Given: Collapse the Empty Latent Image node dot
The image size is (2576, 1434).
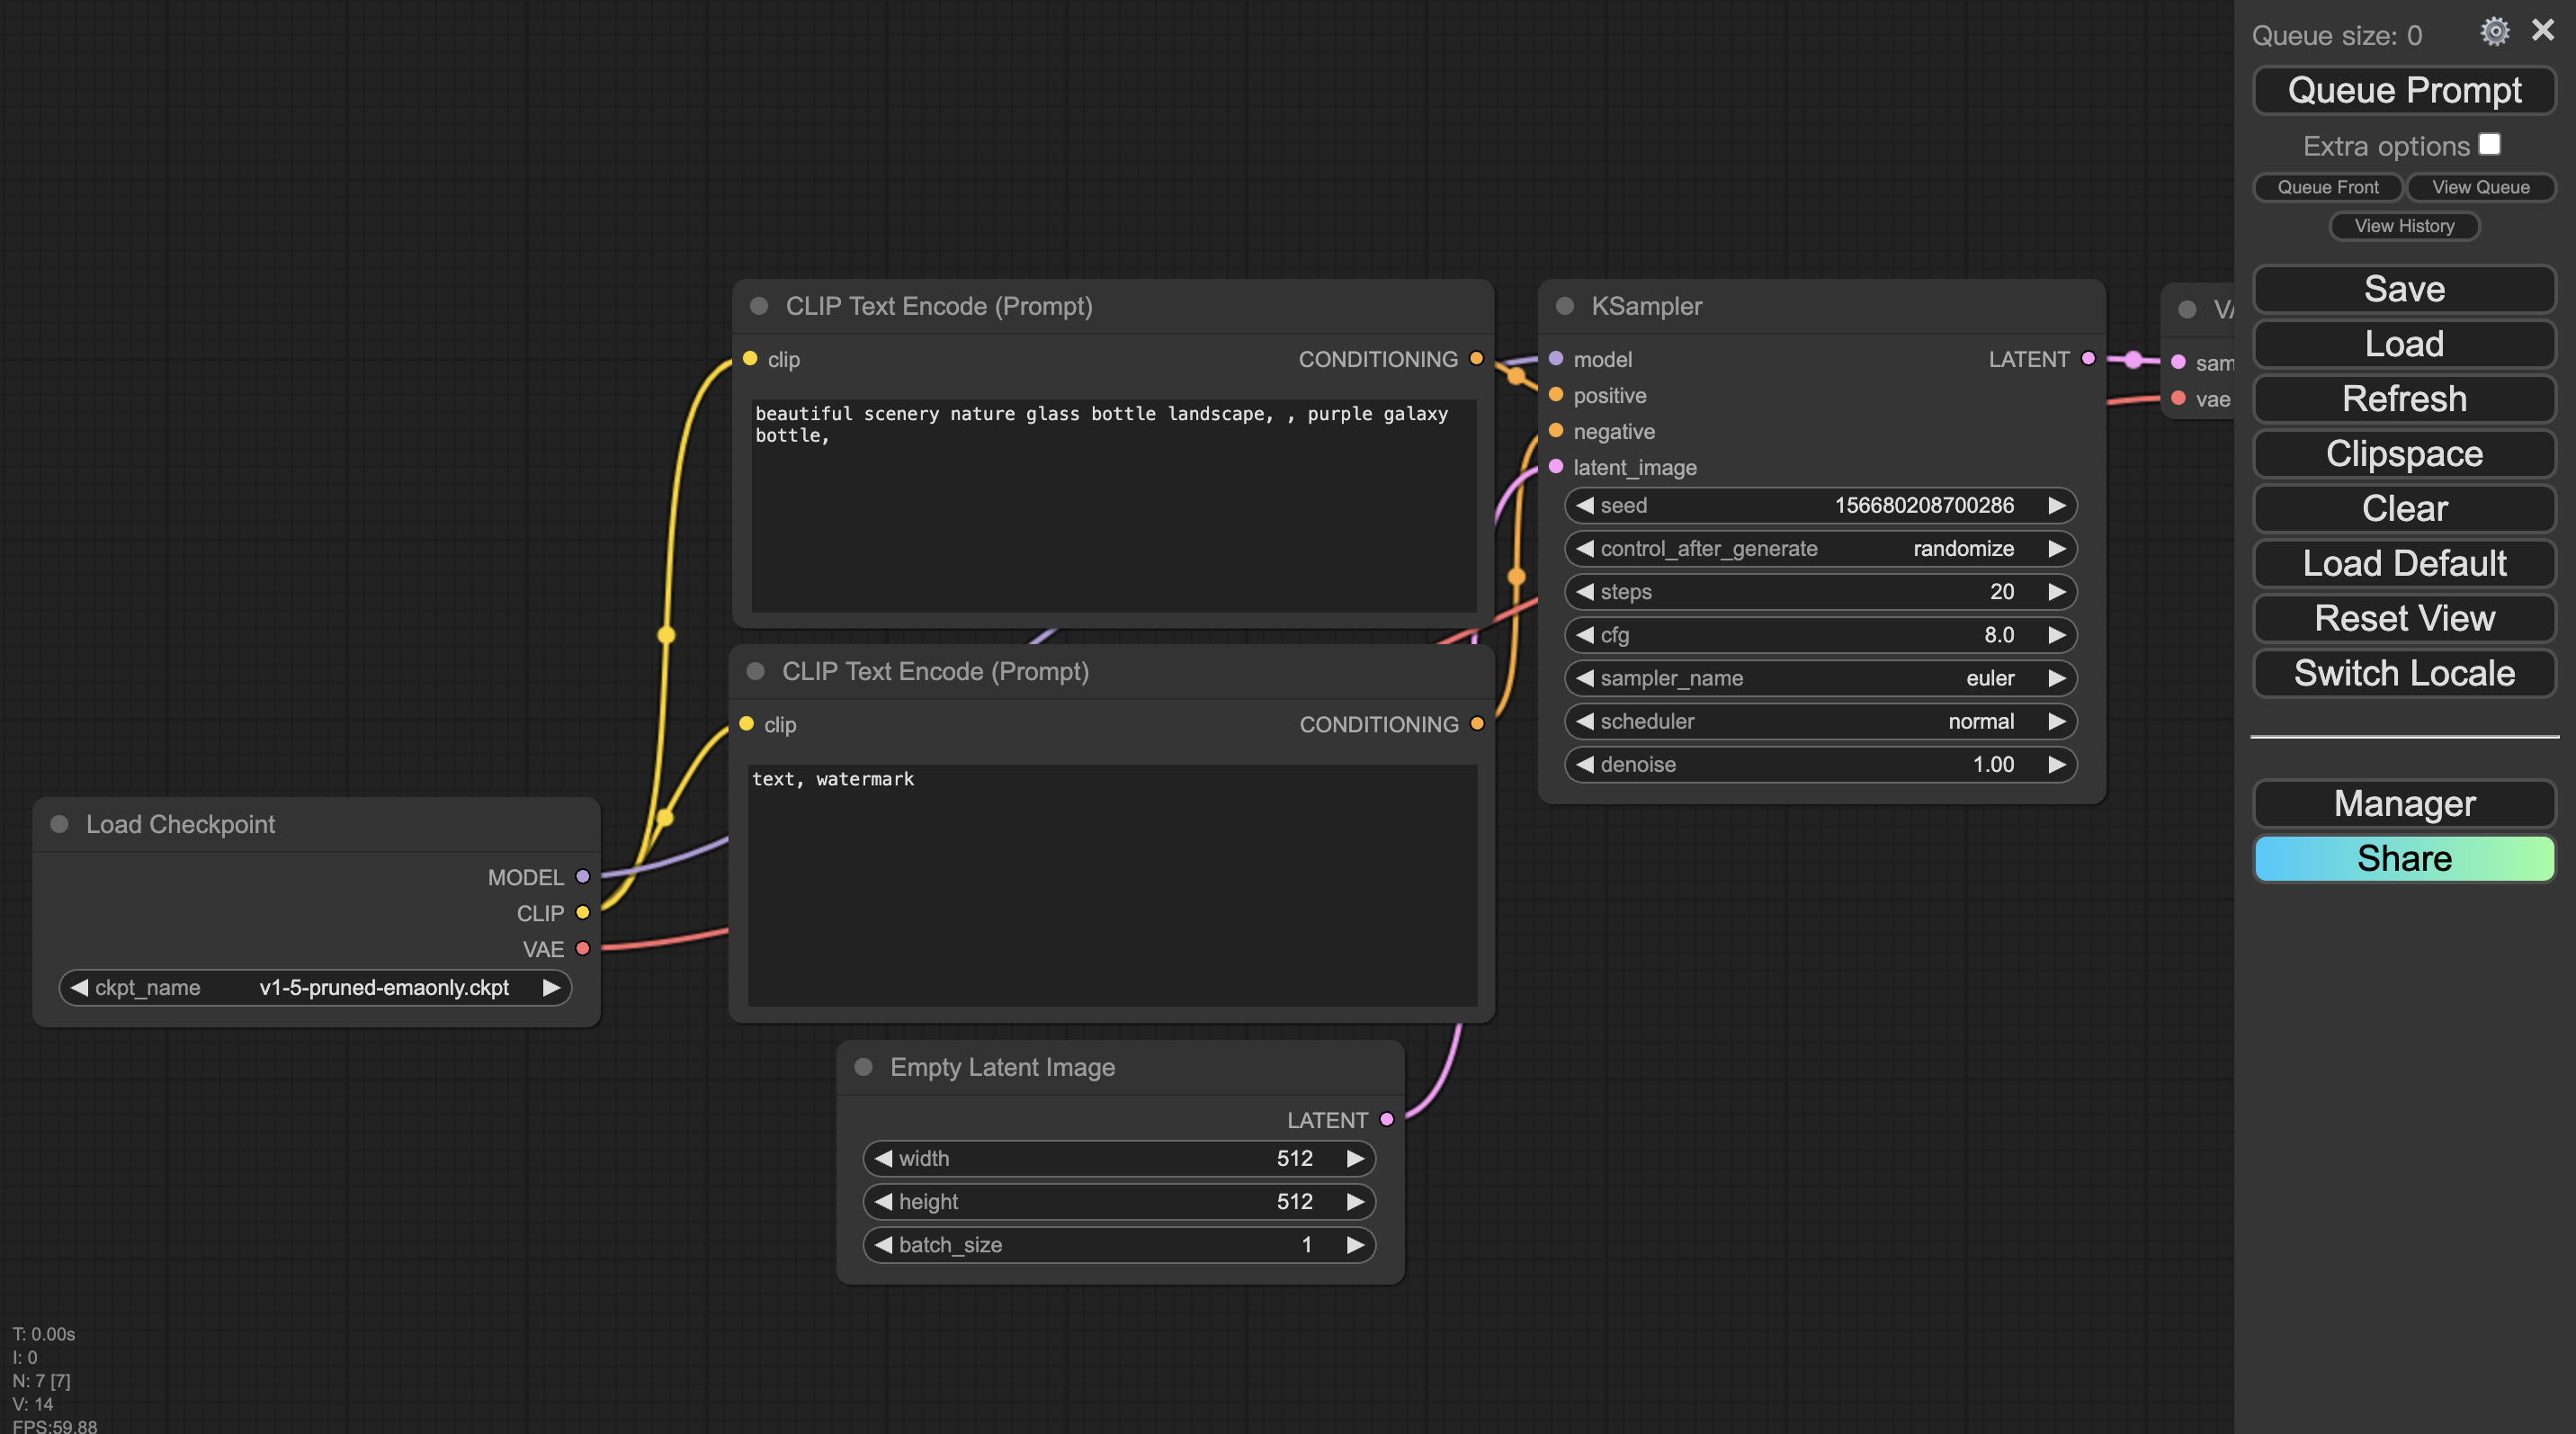Looking at the screenshot, I should point(863,1067).
